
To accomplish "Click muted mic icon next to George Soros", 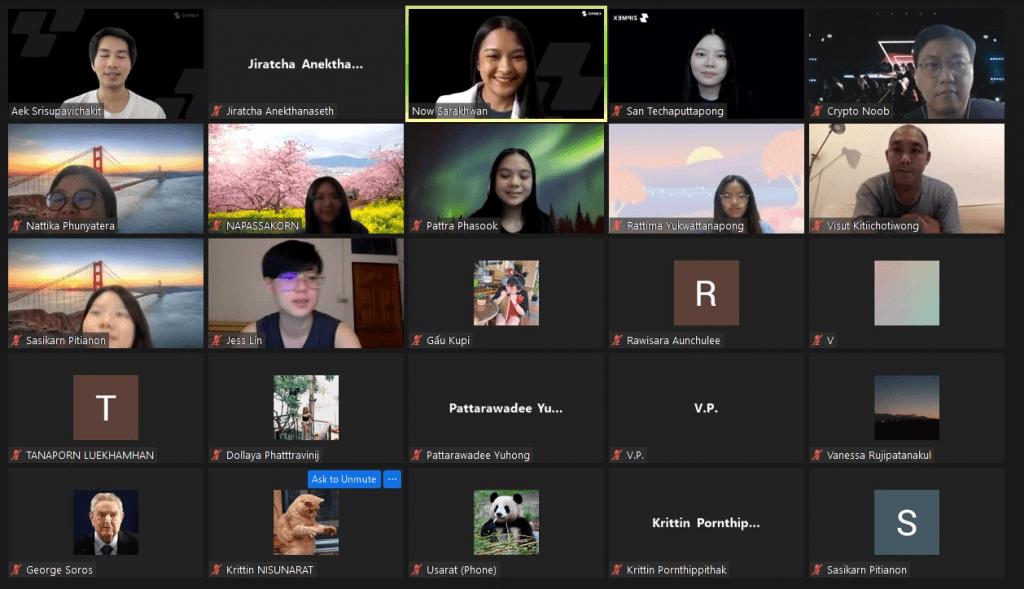I will [16, 570].
